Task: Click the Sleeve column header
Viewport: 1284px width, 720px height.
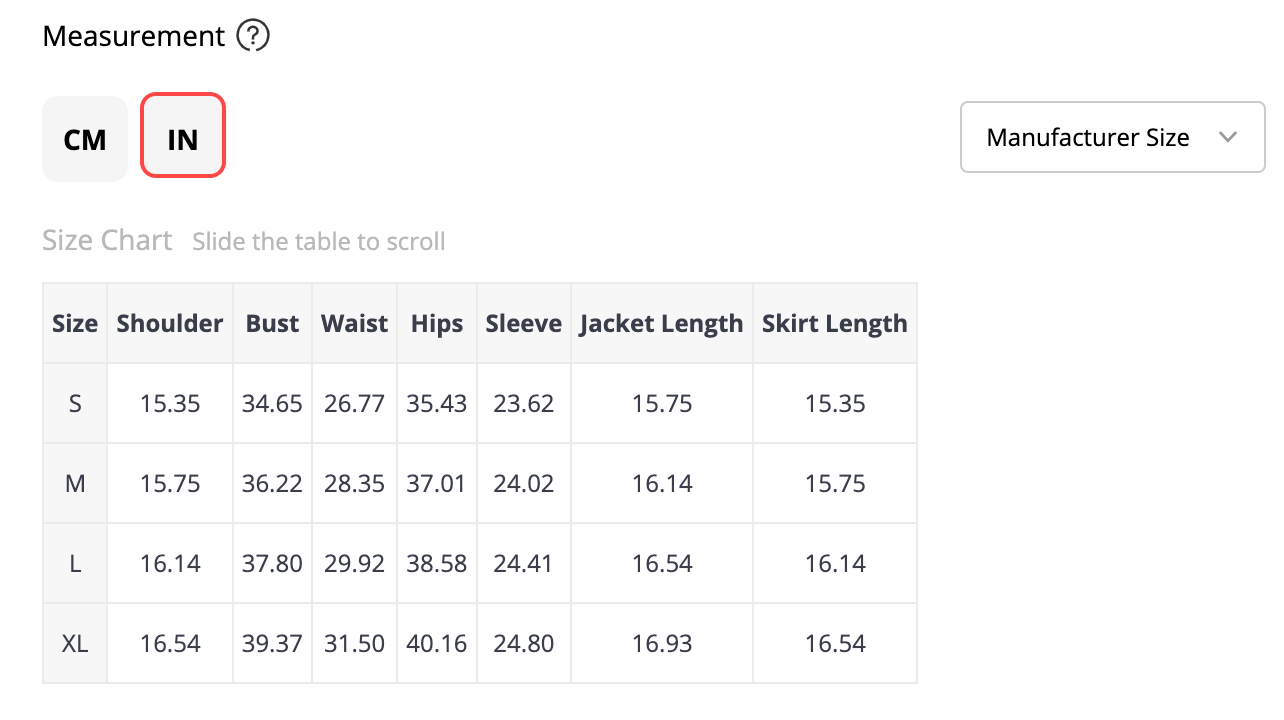Action: coord(523,324)
